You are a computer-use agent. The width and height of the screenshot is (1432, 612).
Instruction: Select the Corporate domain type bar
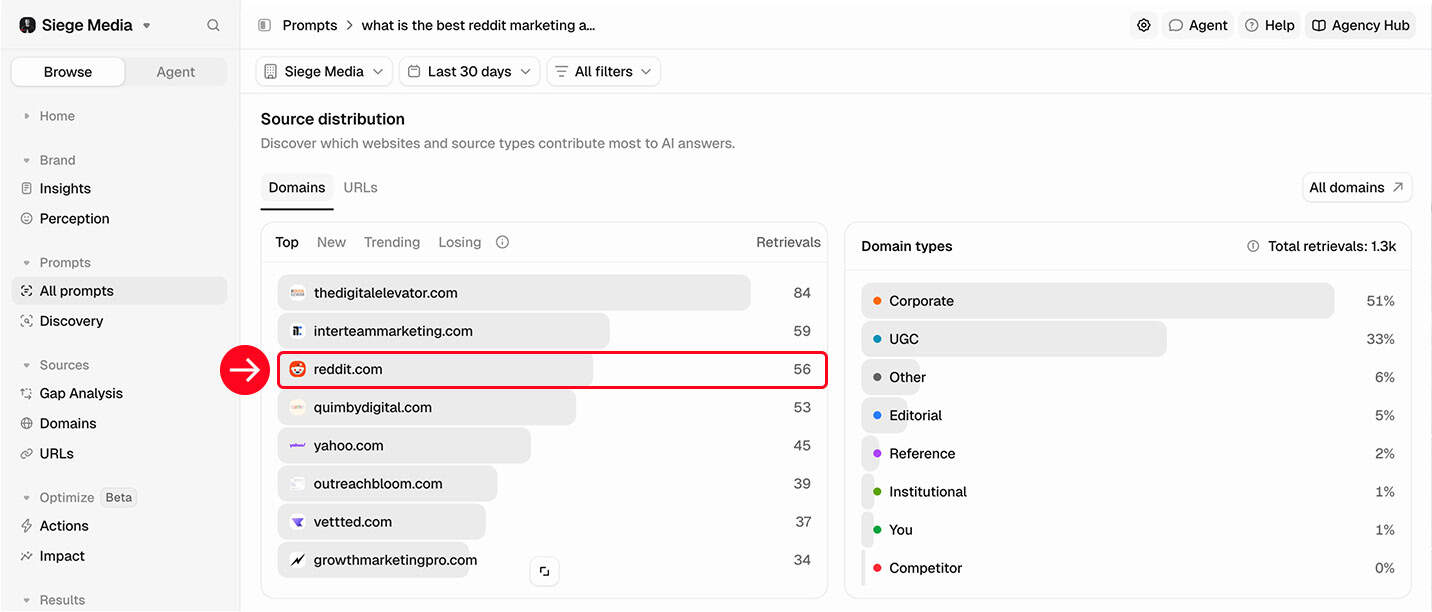click(x=1097, y=301)
